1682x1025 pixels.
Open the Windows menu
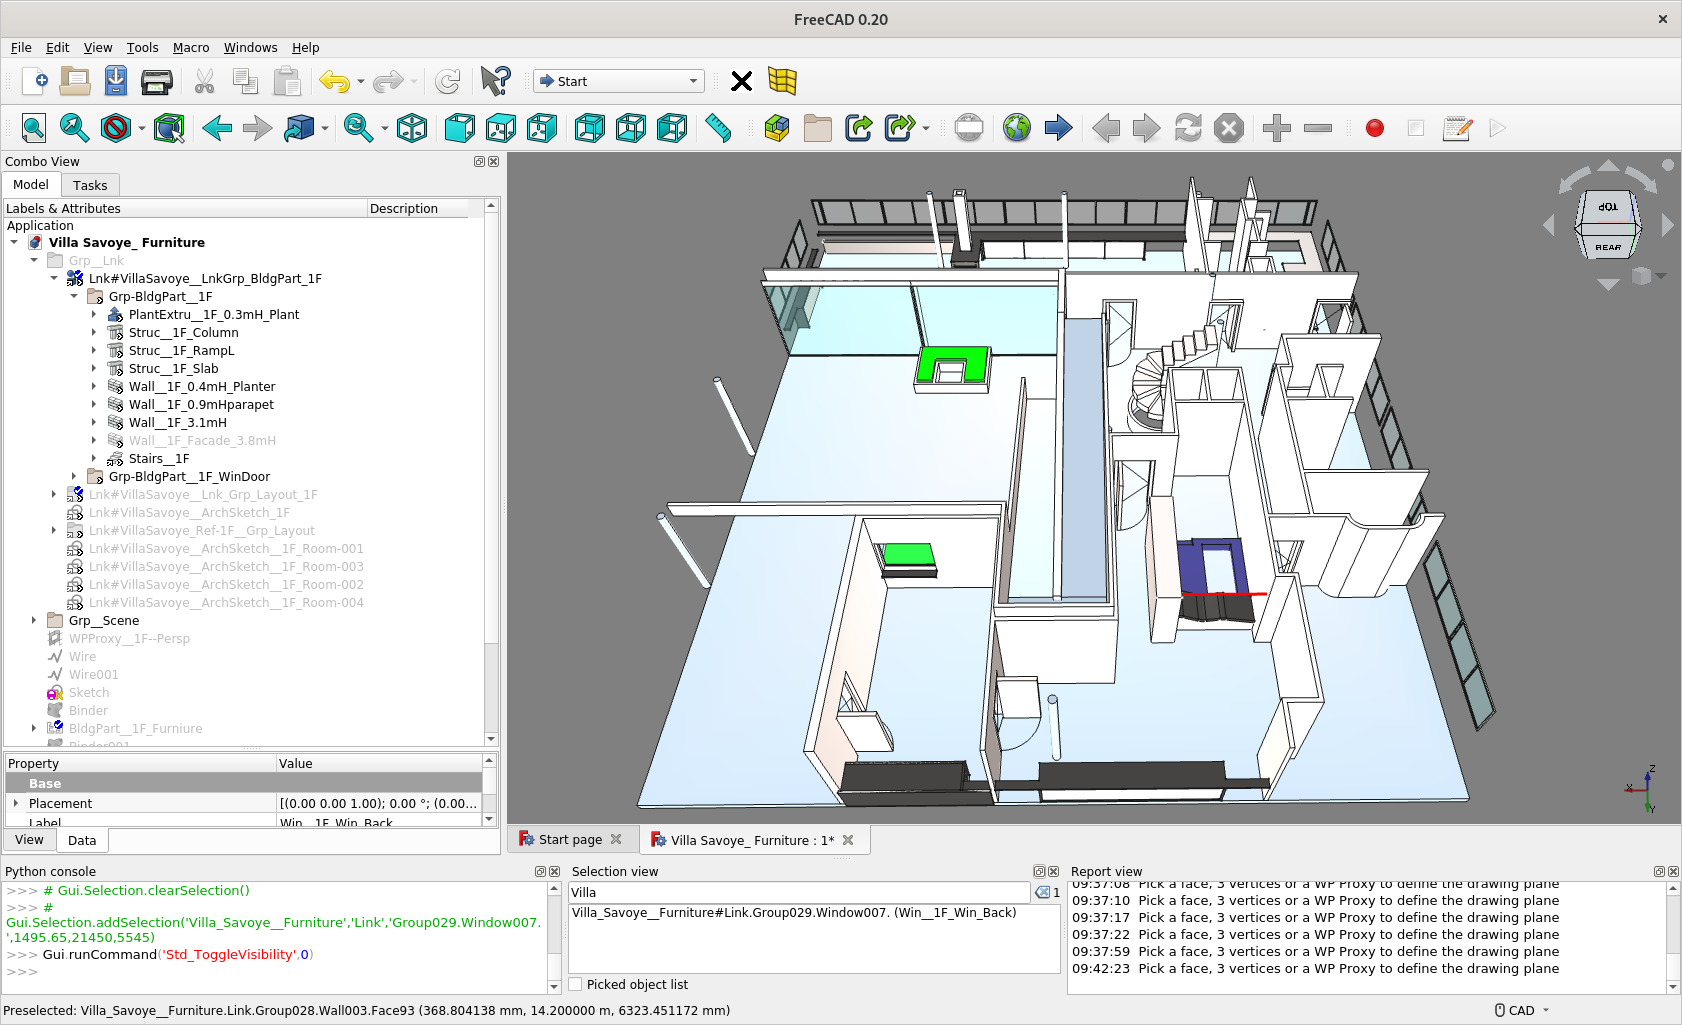click(250, 47)
